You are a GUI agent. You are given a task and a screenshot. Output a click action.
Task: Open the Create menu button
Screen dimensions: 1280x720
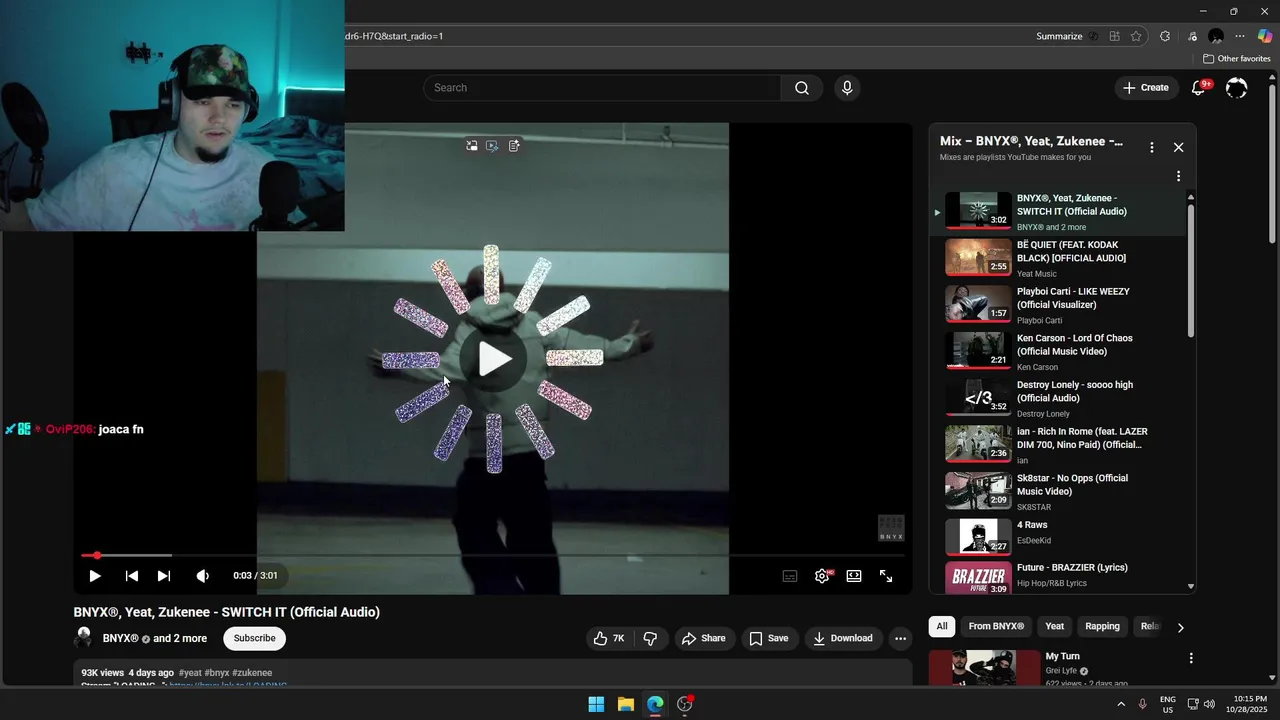1145,88
